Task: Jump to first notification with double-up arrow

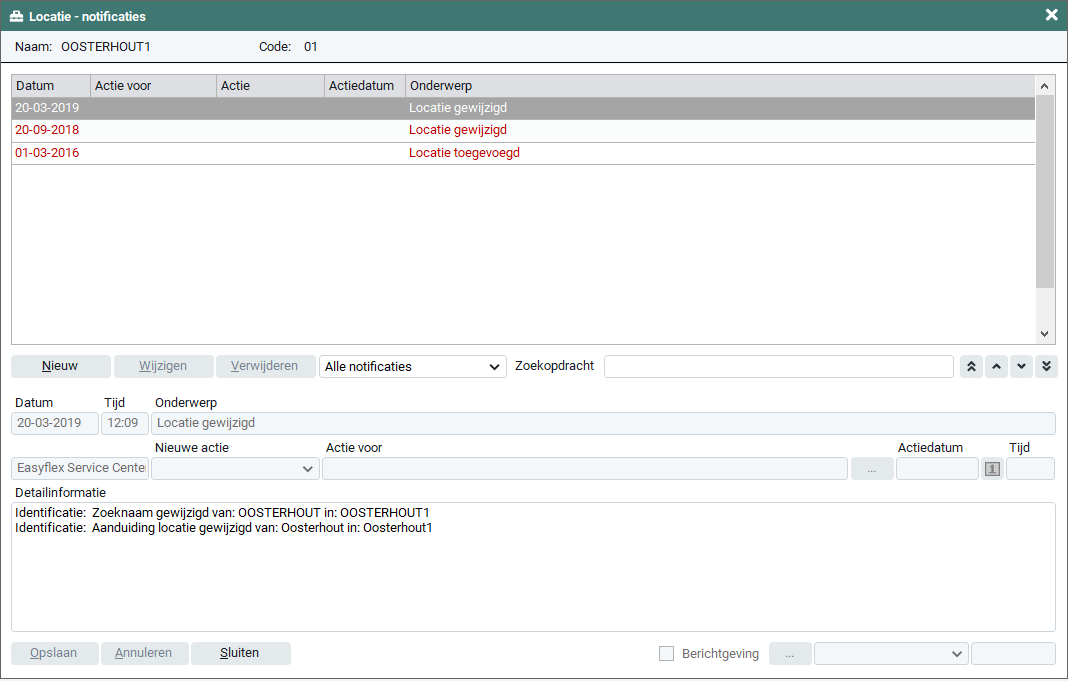Action: click(x=970, y=367)
